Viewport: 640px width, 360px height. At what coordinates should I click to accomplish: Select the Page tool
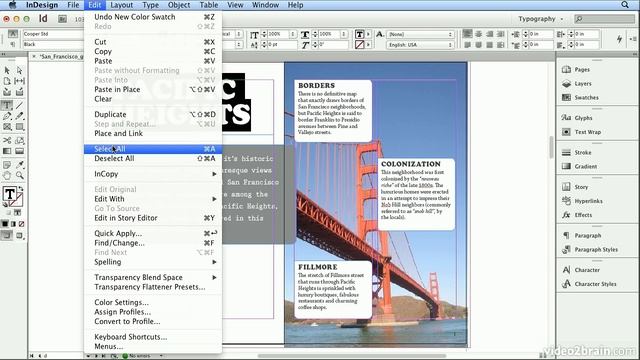pyautogui.click(x=7, y=81)
